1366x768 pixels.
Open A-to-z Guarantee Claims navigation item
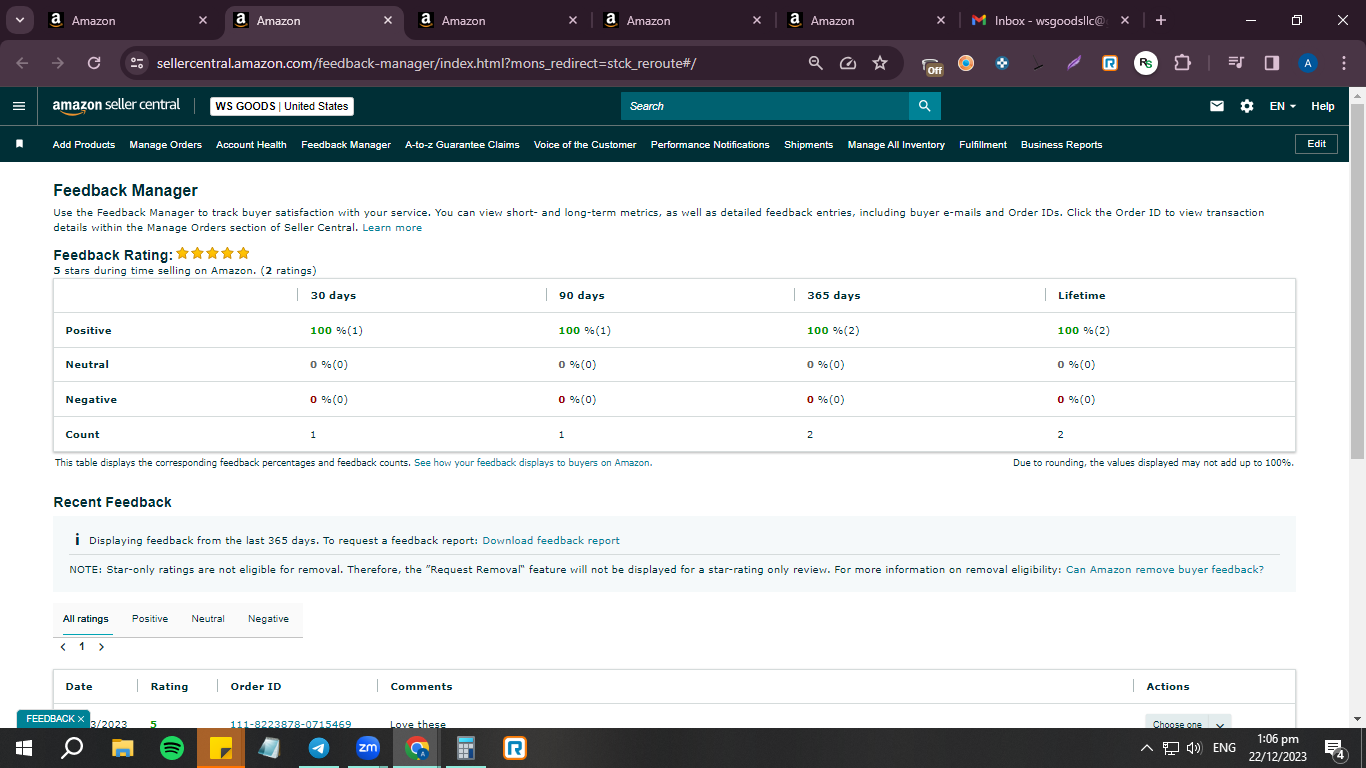(x=462, y=145)
